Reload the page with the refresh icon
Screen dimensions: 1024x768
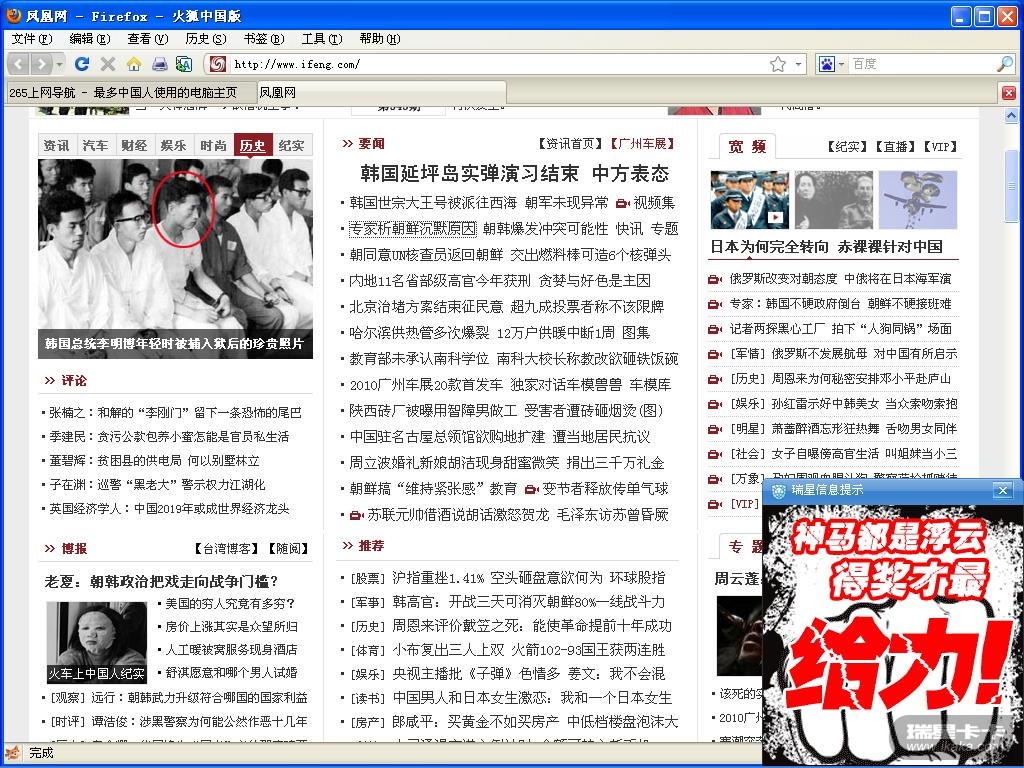tap(82, 64)
